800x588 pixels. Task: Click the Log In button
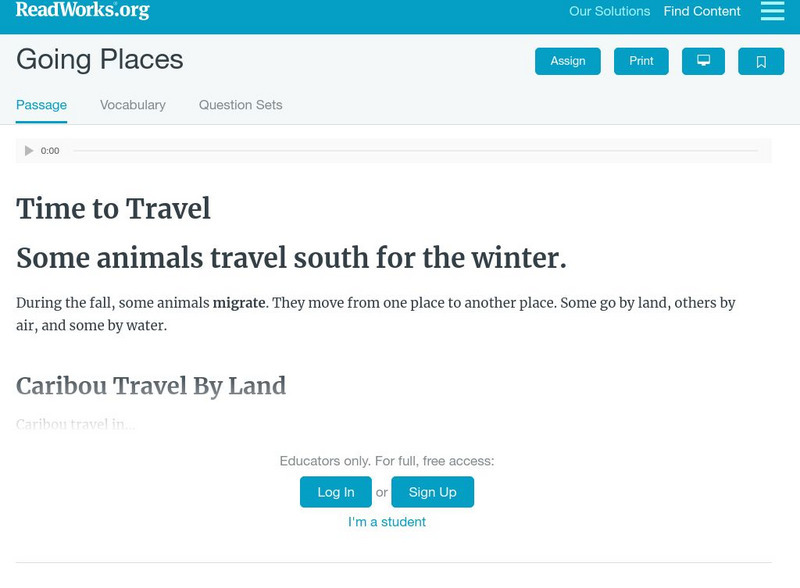336,492
